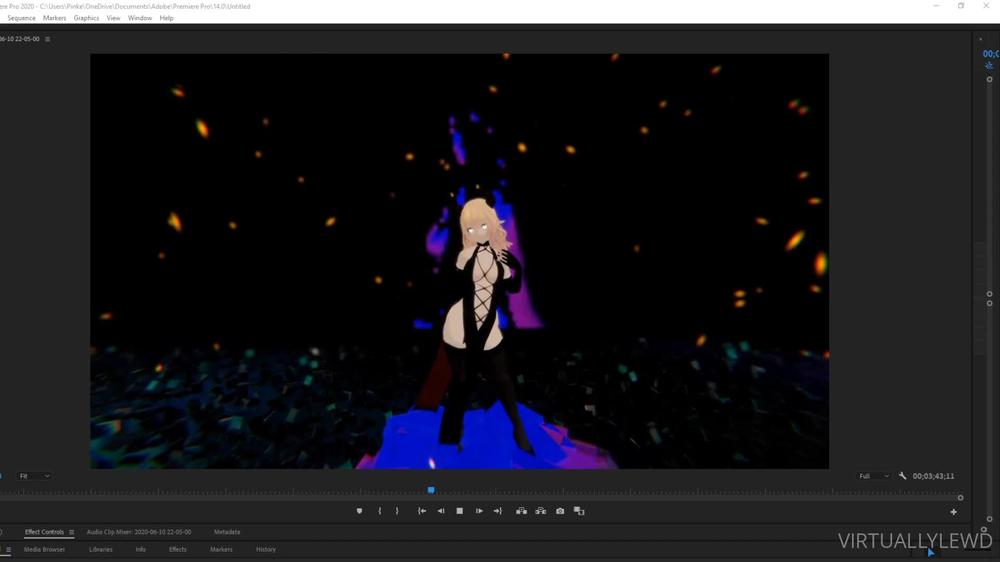Open the Markers menu in menu bar
This screenshot has width=1000, height=562.
(x=54, y=18)
